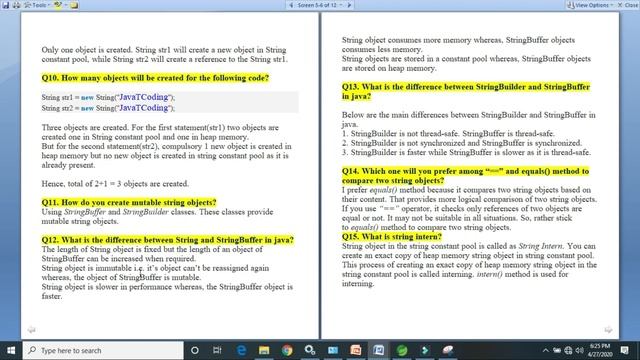Click the Q15 What is string intern heading
This screenshot has height=360, width=640.
point(392,236)
